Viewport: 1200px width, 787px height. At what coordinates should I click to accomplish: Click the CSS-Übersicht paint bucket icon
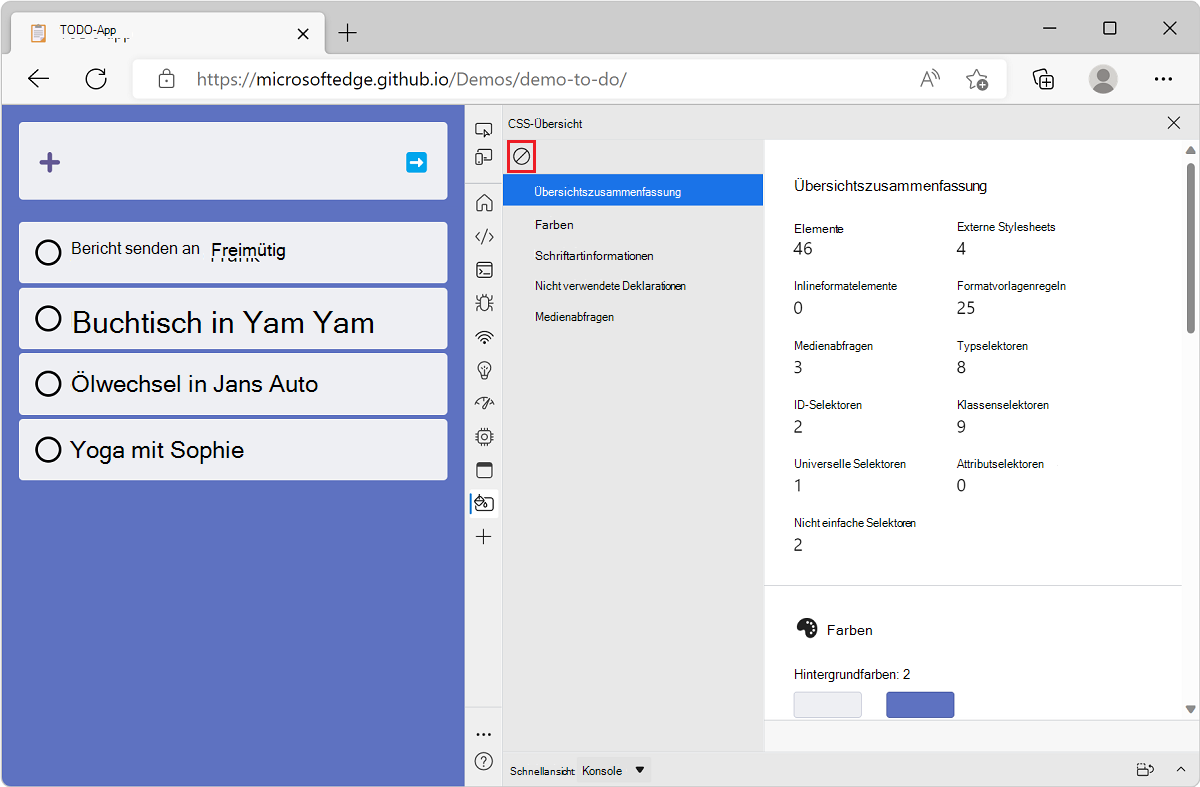point(484,503)
